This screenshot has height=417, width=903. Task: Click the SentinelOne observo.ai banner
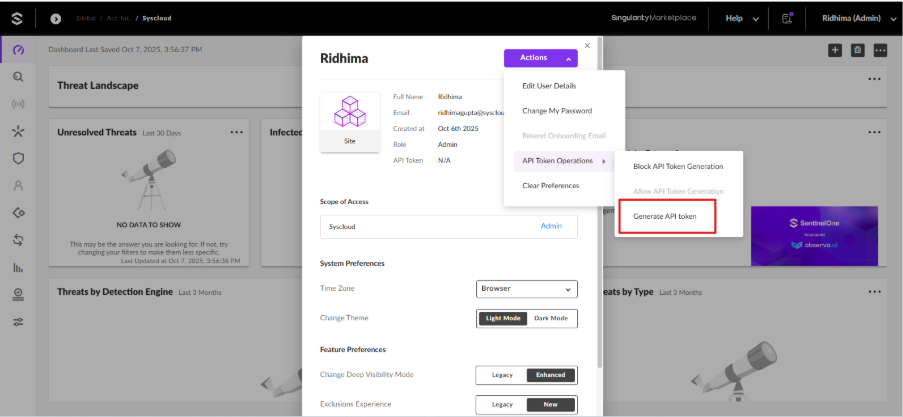click(814, 236)
